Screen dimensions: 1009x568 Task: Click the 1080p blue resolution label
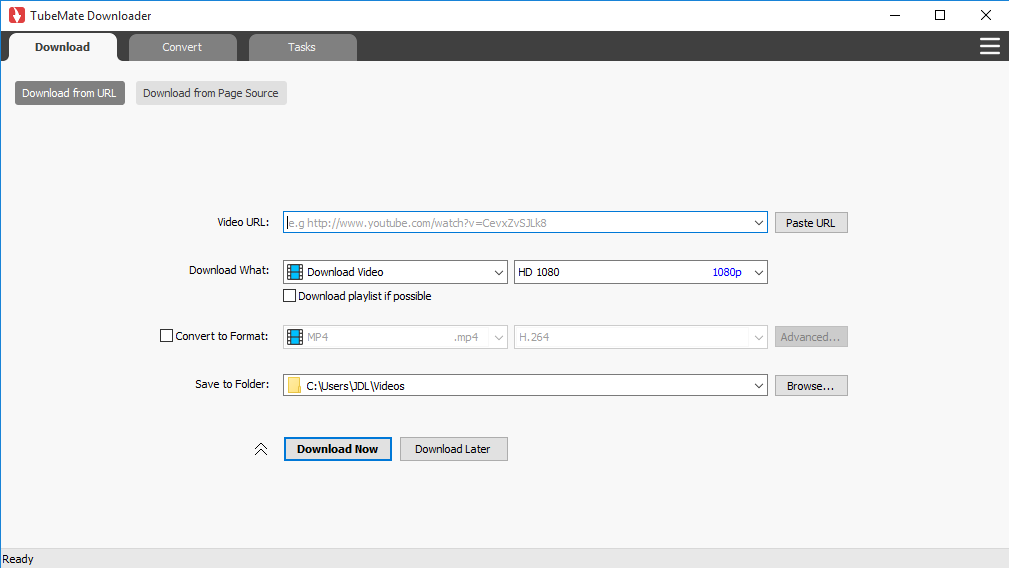[x=727, y=272]
